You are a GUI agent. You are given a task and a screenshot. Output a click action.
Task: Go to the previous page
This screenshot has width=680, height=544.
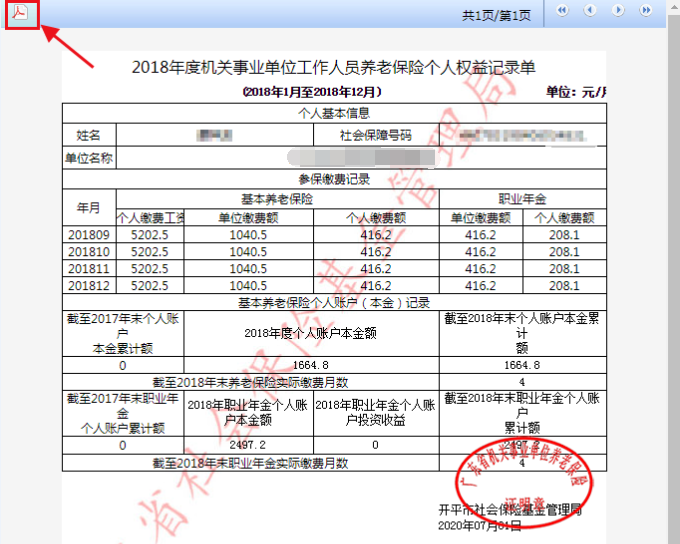click(x=590, y=11)
